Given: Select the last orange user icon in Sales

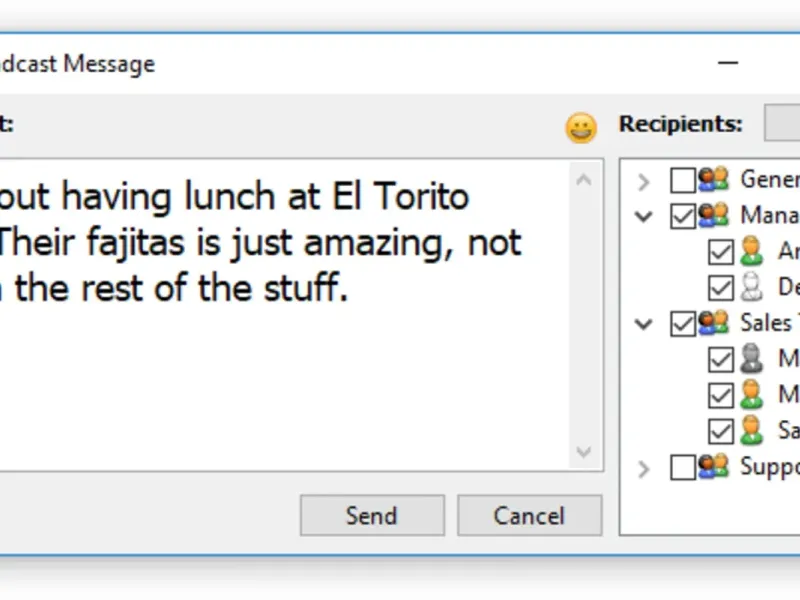Looking at the screenshot, I should (x=751, y=431).
